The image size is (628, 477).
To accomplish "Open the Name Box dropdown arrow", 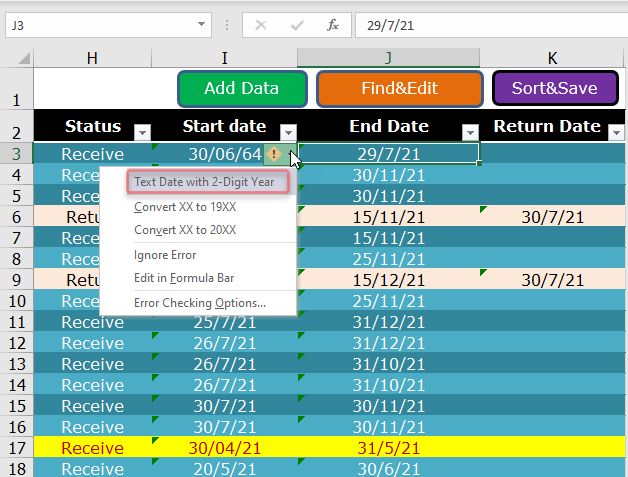I will point(203,24).
